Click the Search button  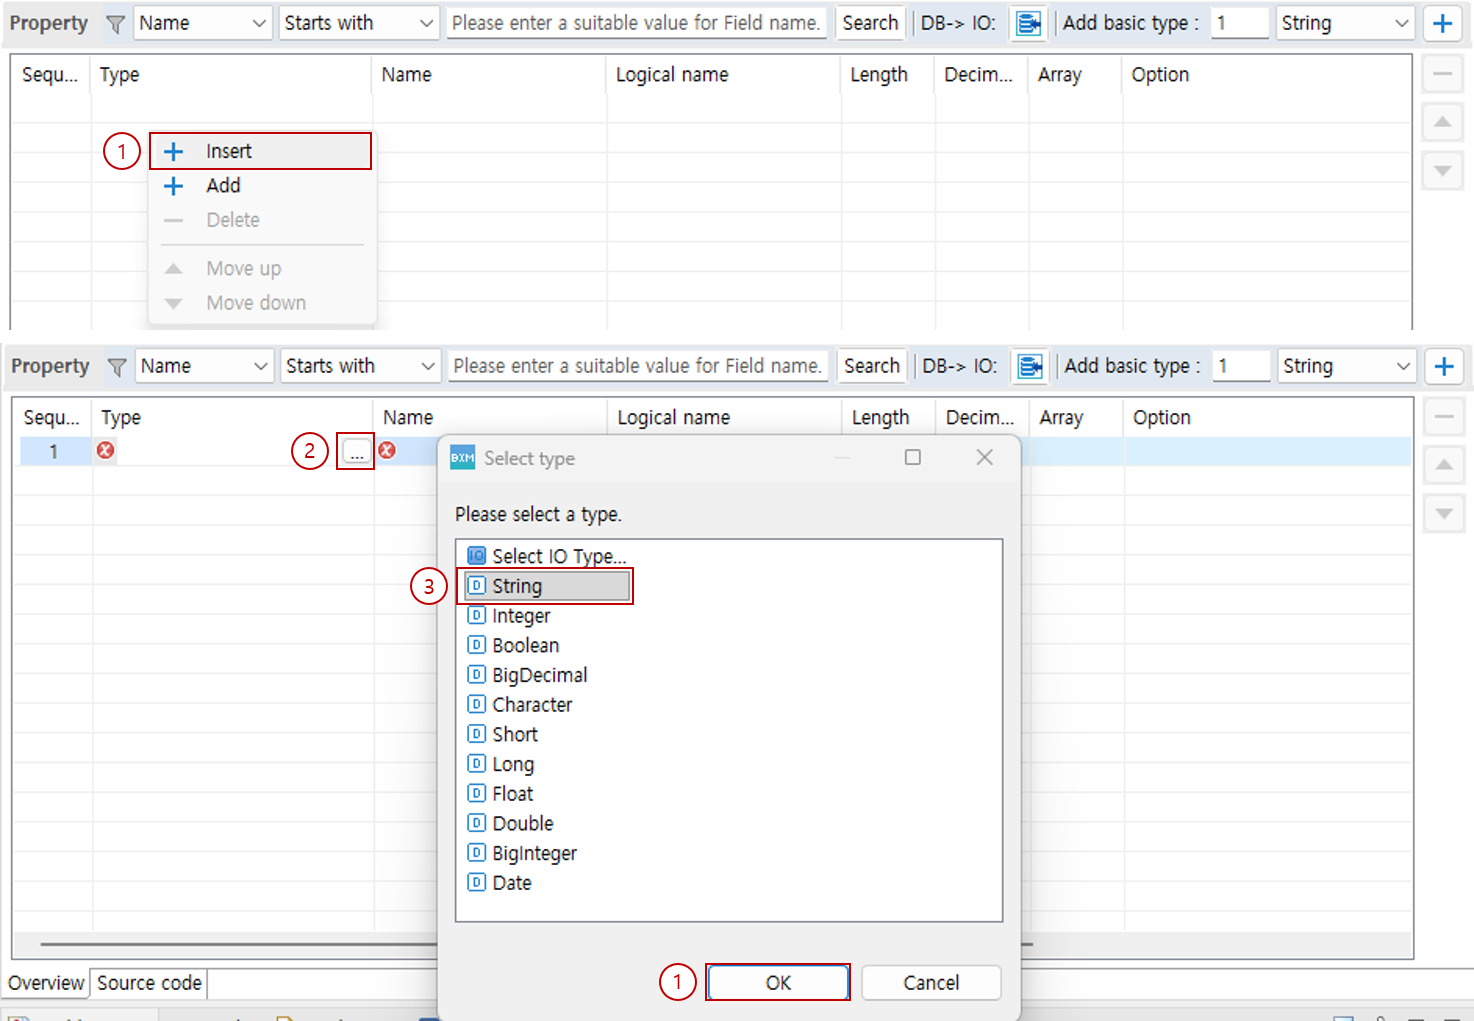pos(869,22)
